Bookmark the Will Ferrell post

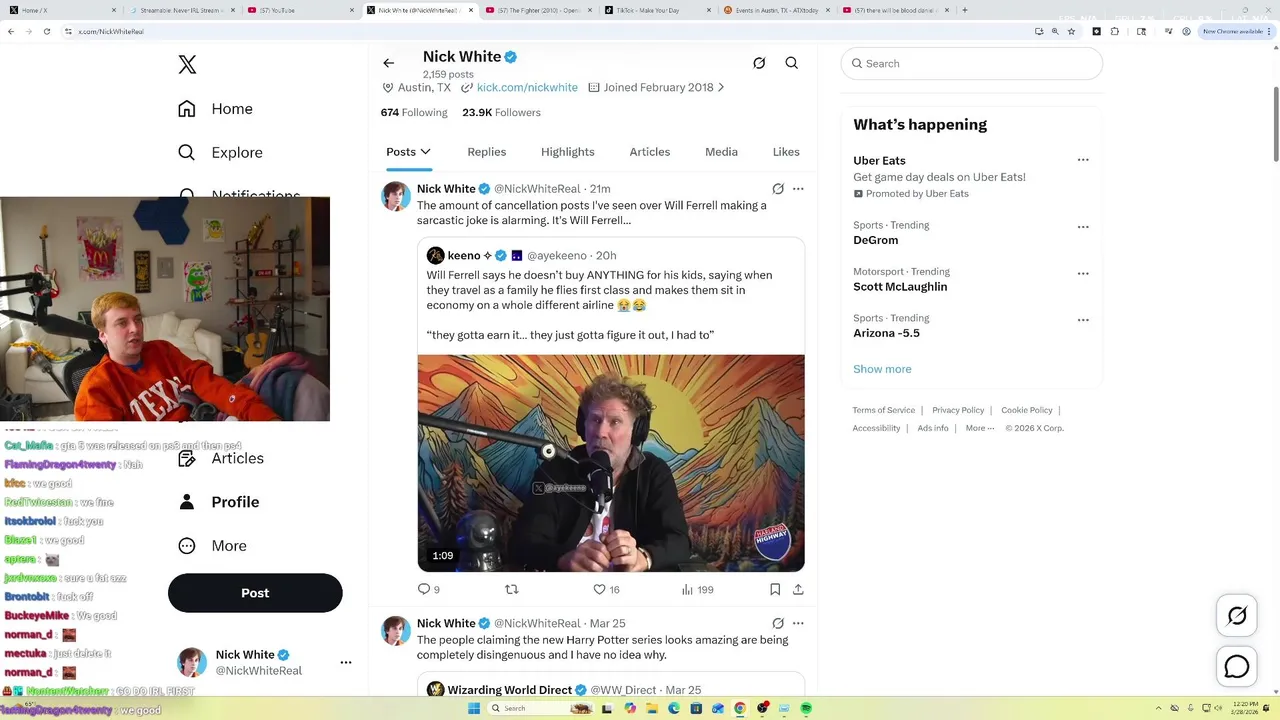coord(775,590)
